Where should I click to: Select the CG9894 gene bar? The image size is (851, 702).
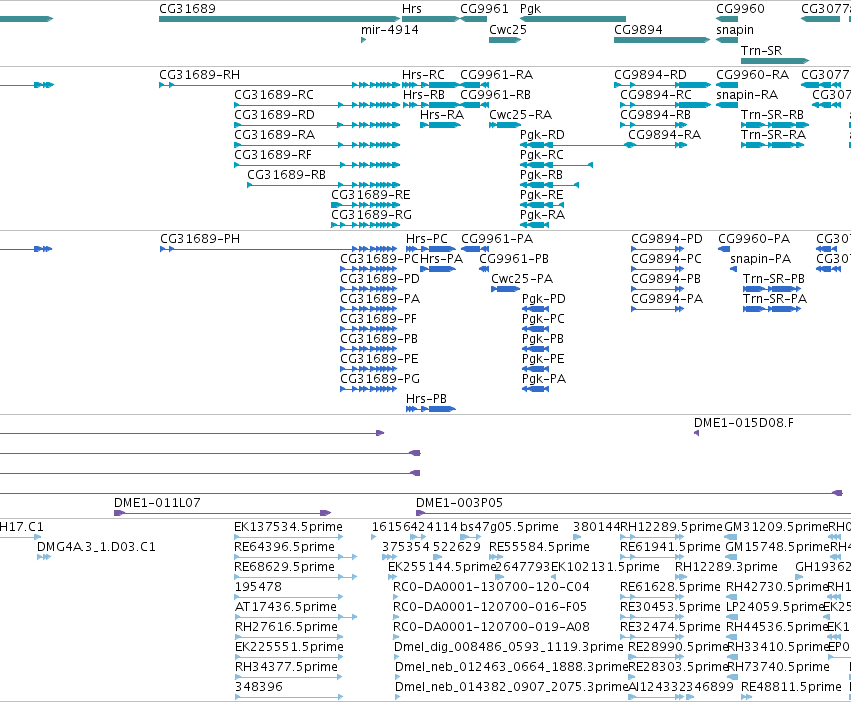[662, 40]
